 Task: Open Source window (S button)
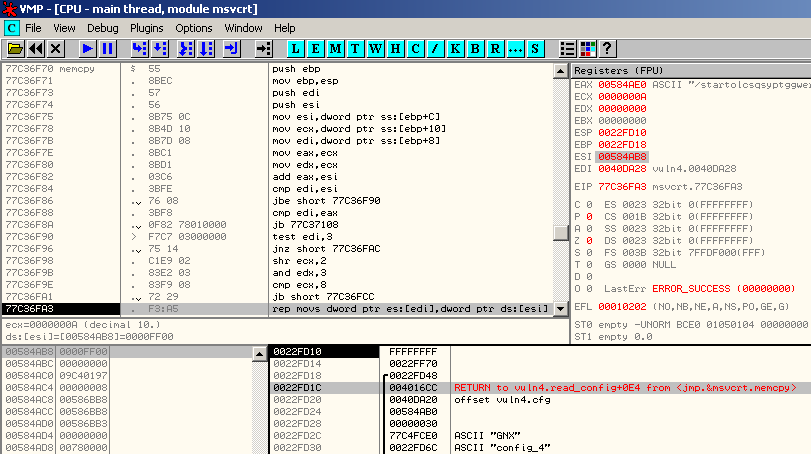[535, 48]
